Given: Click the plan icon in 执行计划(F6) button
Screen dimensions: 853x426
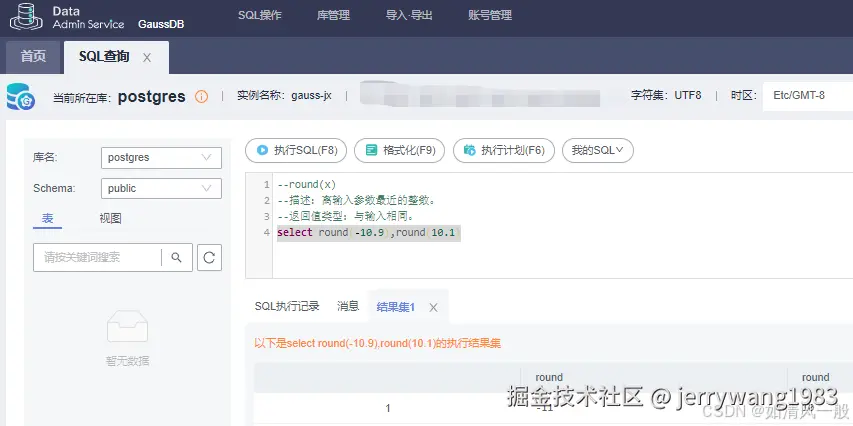Looking at the screenshot, I should (469, 150).
